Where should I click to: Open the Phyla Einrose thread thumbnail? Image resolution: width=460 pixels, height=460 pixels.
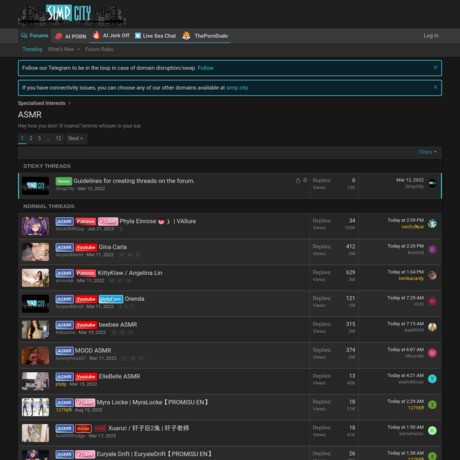35,226
